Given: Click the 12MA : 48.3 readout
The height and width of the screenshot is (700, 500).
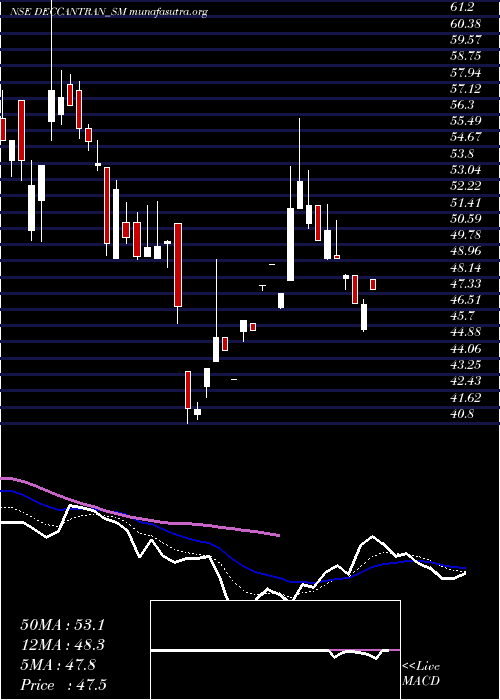Looking at the screenshot, I should tap(62, 645).
